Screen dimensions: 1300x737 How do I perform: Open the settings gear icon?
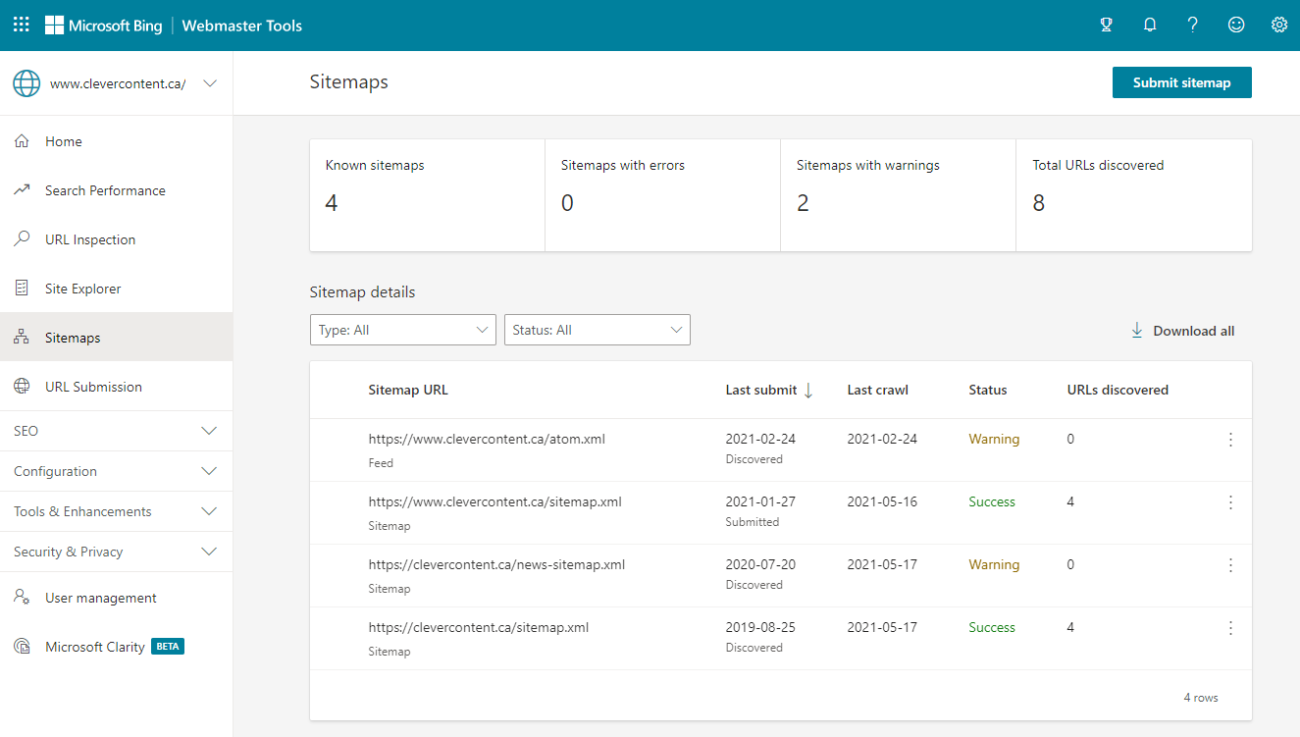click(x=1279, y=25)
